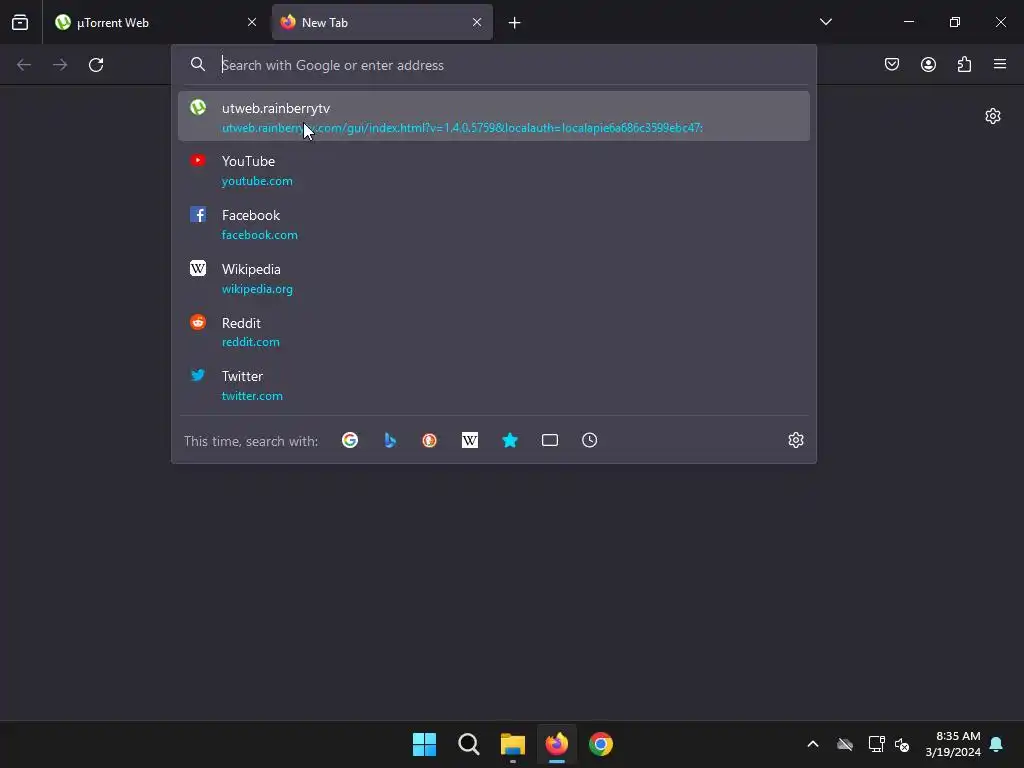Open the utweb.rainberrytv URL link
Viewport: 1024px width, 768px height.
pyautogui.click(x=462, y=128)
